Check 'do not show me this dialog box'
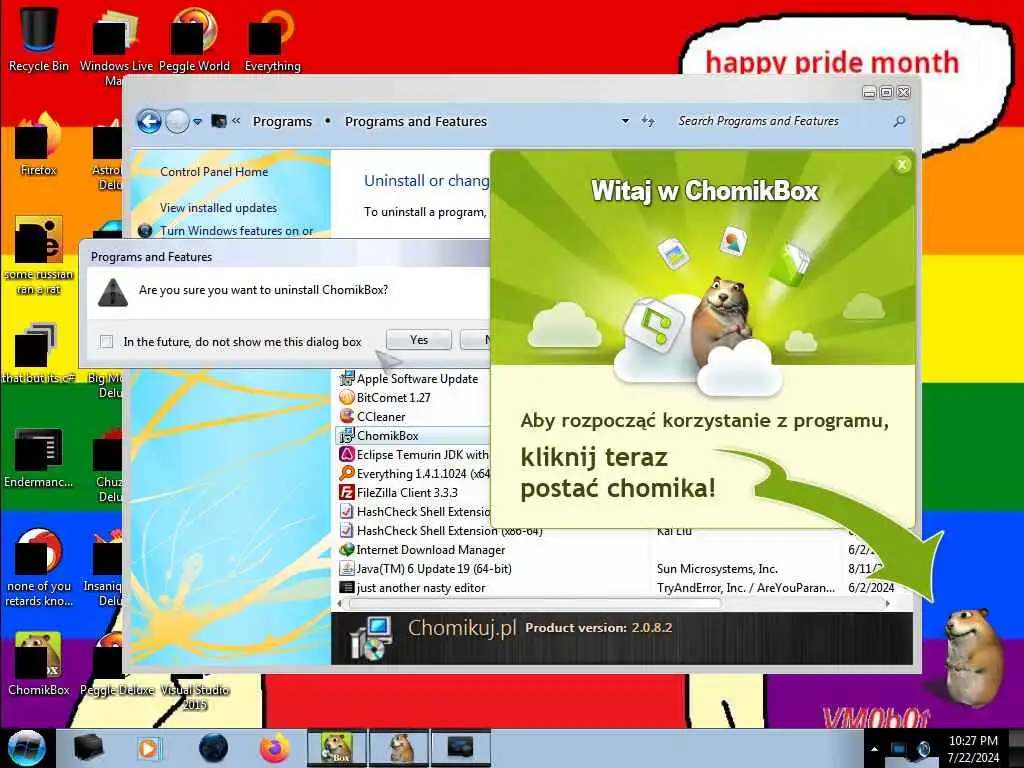The width and height of the screenshot is (1024, 768). (x=106, y=342)
